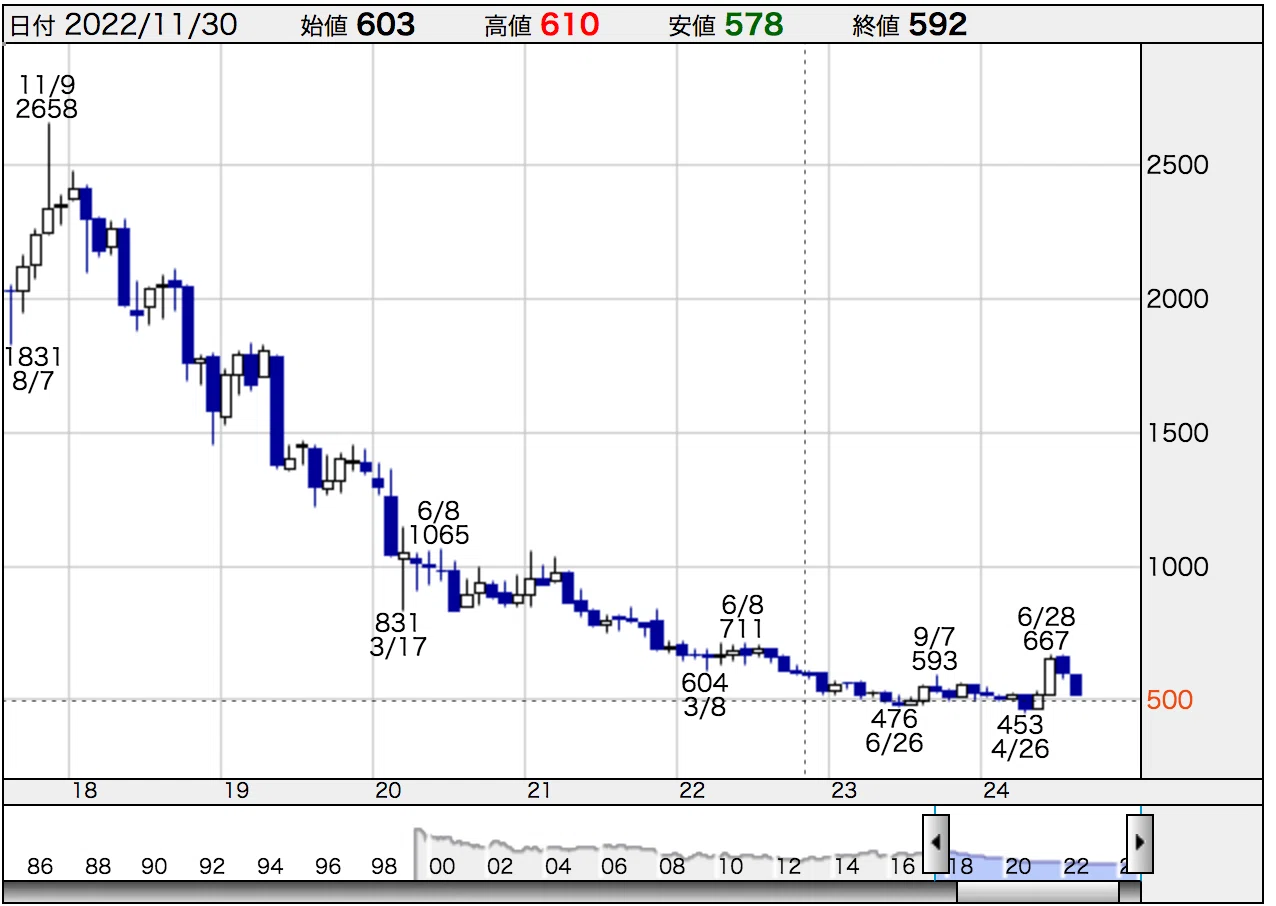Click the red 高値 high price 610
The image size is (1276, 906).
tap(570, 25)
